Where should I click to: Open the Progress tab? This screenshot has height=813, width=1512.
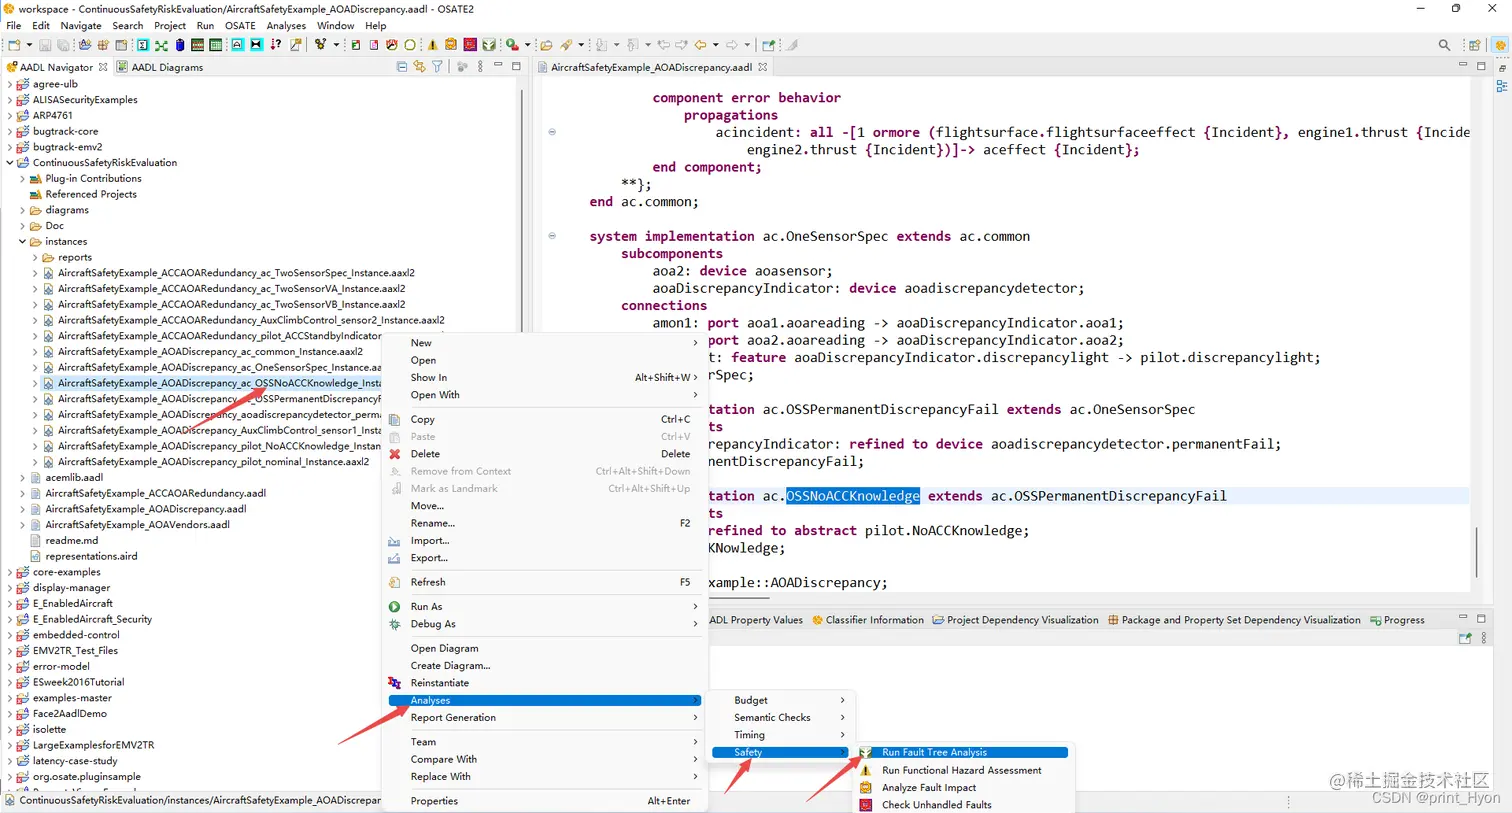(1397, 620)
